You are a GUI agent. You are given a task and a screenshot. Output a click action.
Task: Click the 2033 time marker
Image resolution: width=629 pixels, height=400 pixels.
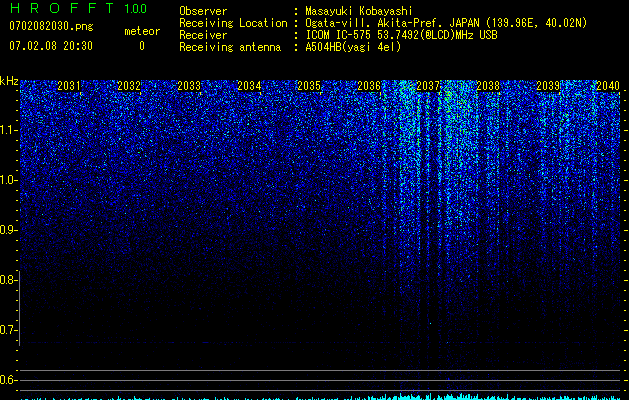189,86
